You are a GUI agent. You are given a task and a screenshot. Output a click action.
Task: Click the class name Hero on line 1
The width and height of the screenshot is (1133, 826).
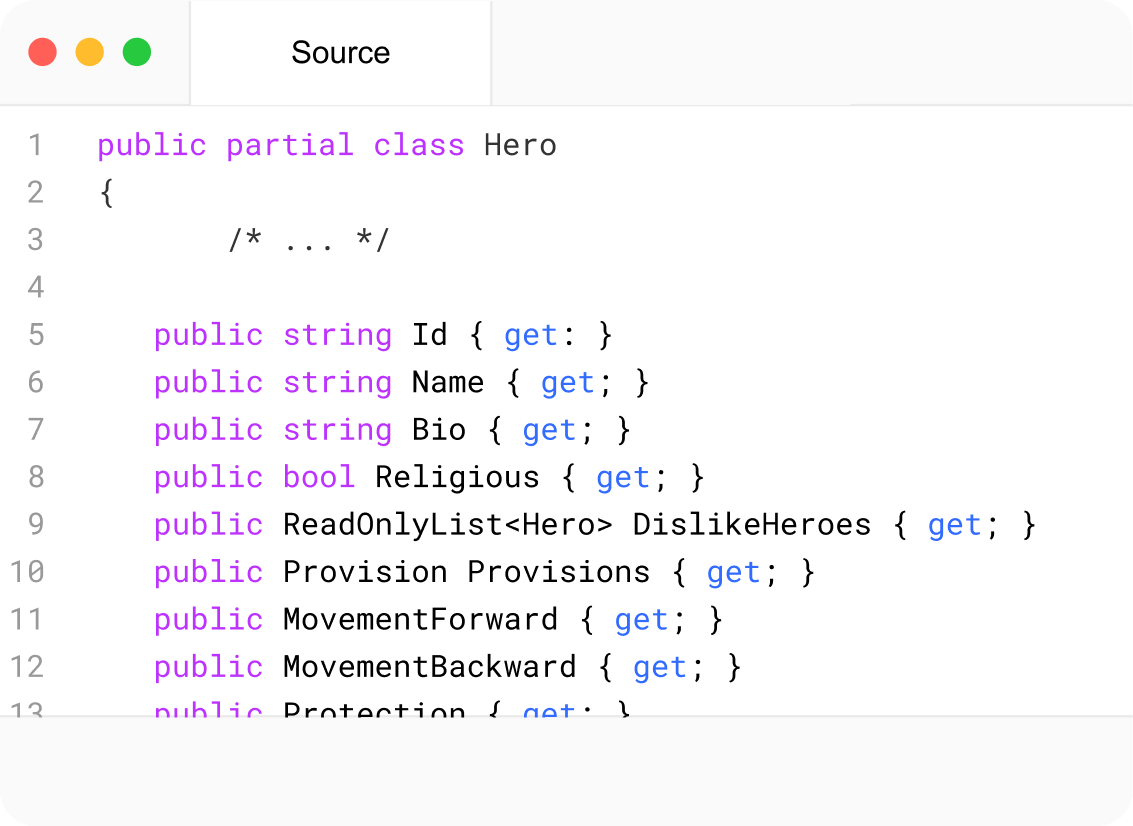tap(520, 145)
